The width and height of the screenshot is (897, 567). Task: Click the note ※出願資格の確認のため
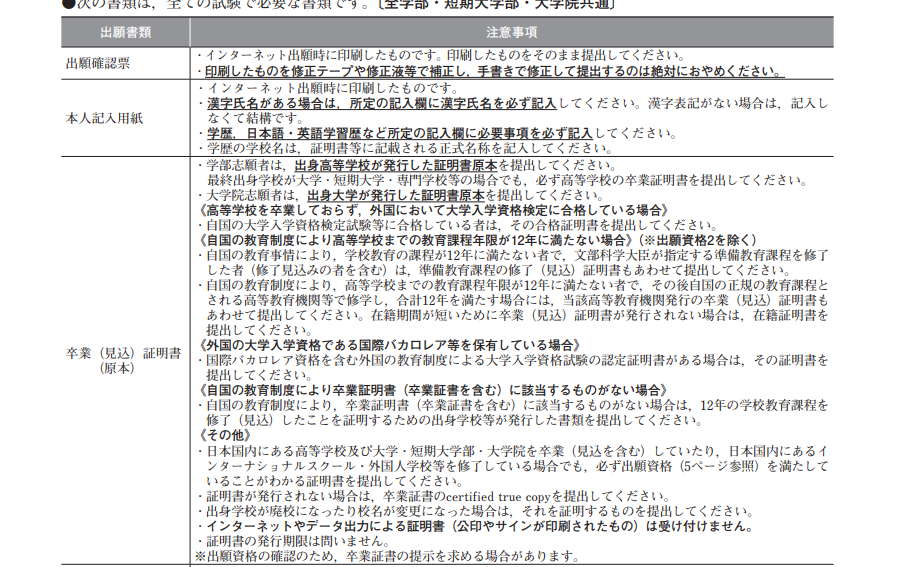pyautogui.click(x=388, y=556)
